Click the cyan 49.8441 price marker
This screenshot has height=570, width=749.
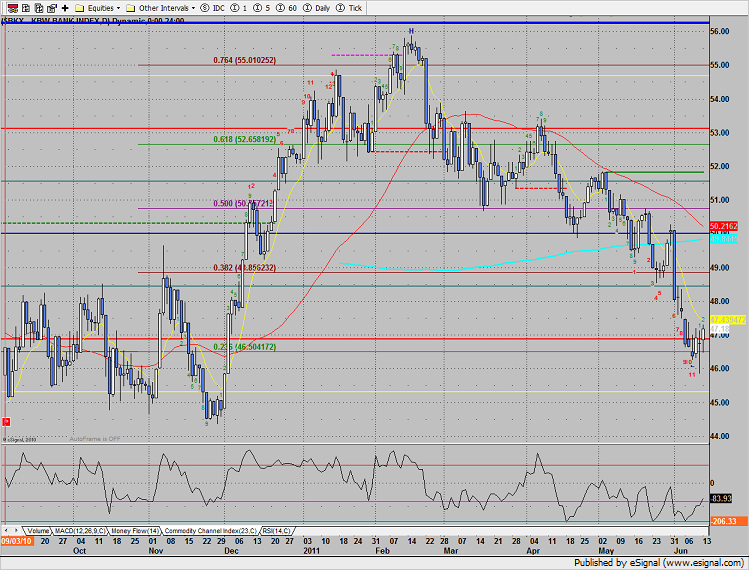724,239
